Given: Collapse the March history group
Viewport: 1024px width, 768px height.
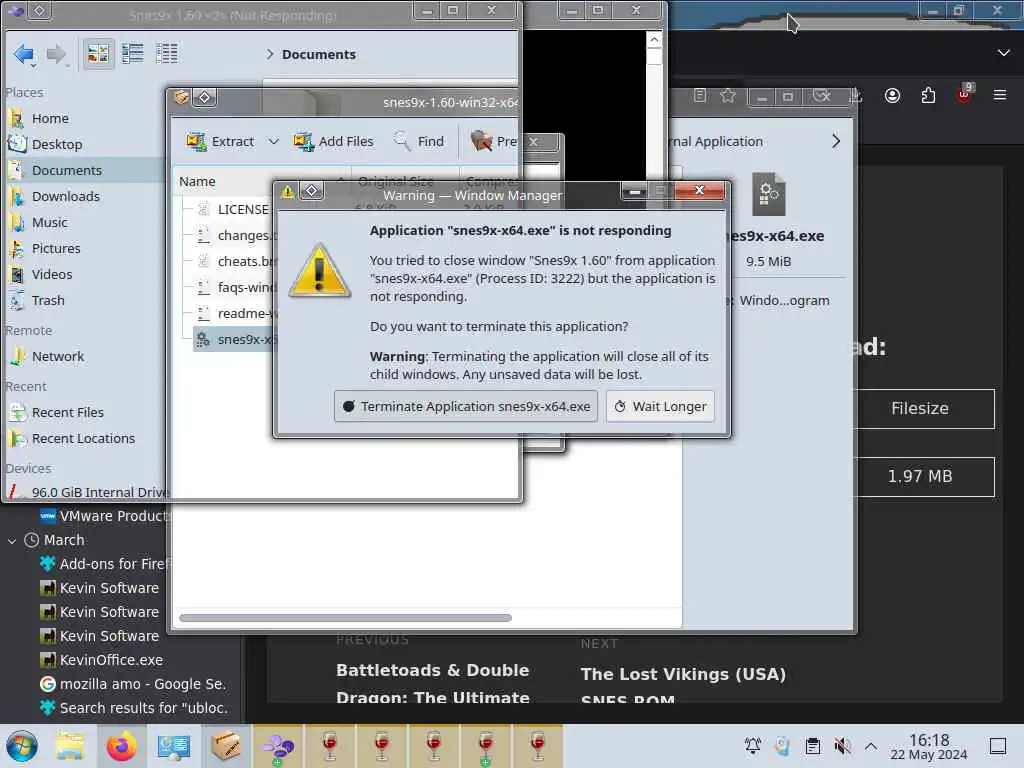Looking at the screenshot, I should (x=12, y=541).
